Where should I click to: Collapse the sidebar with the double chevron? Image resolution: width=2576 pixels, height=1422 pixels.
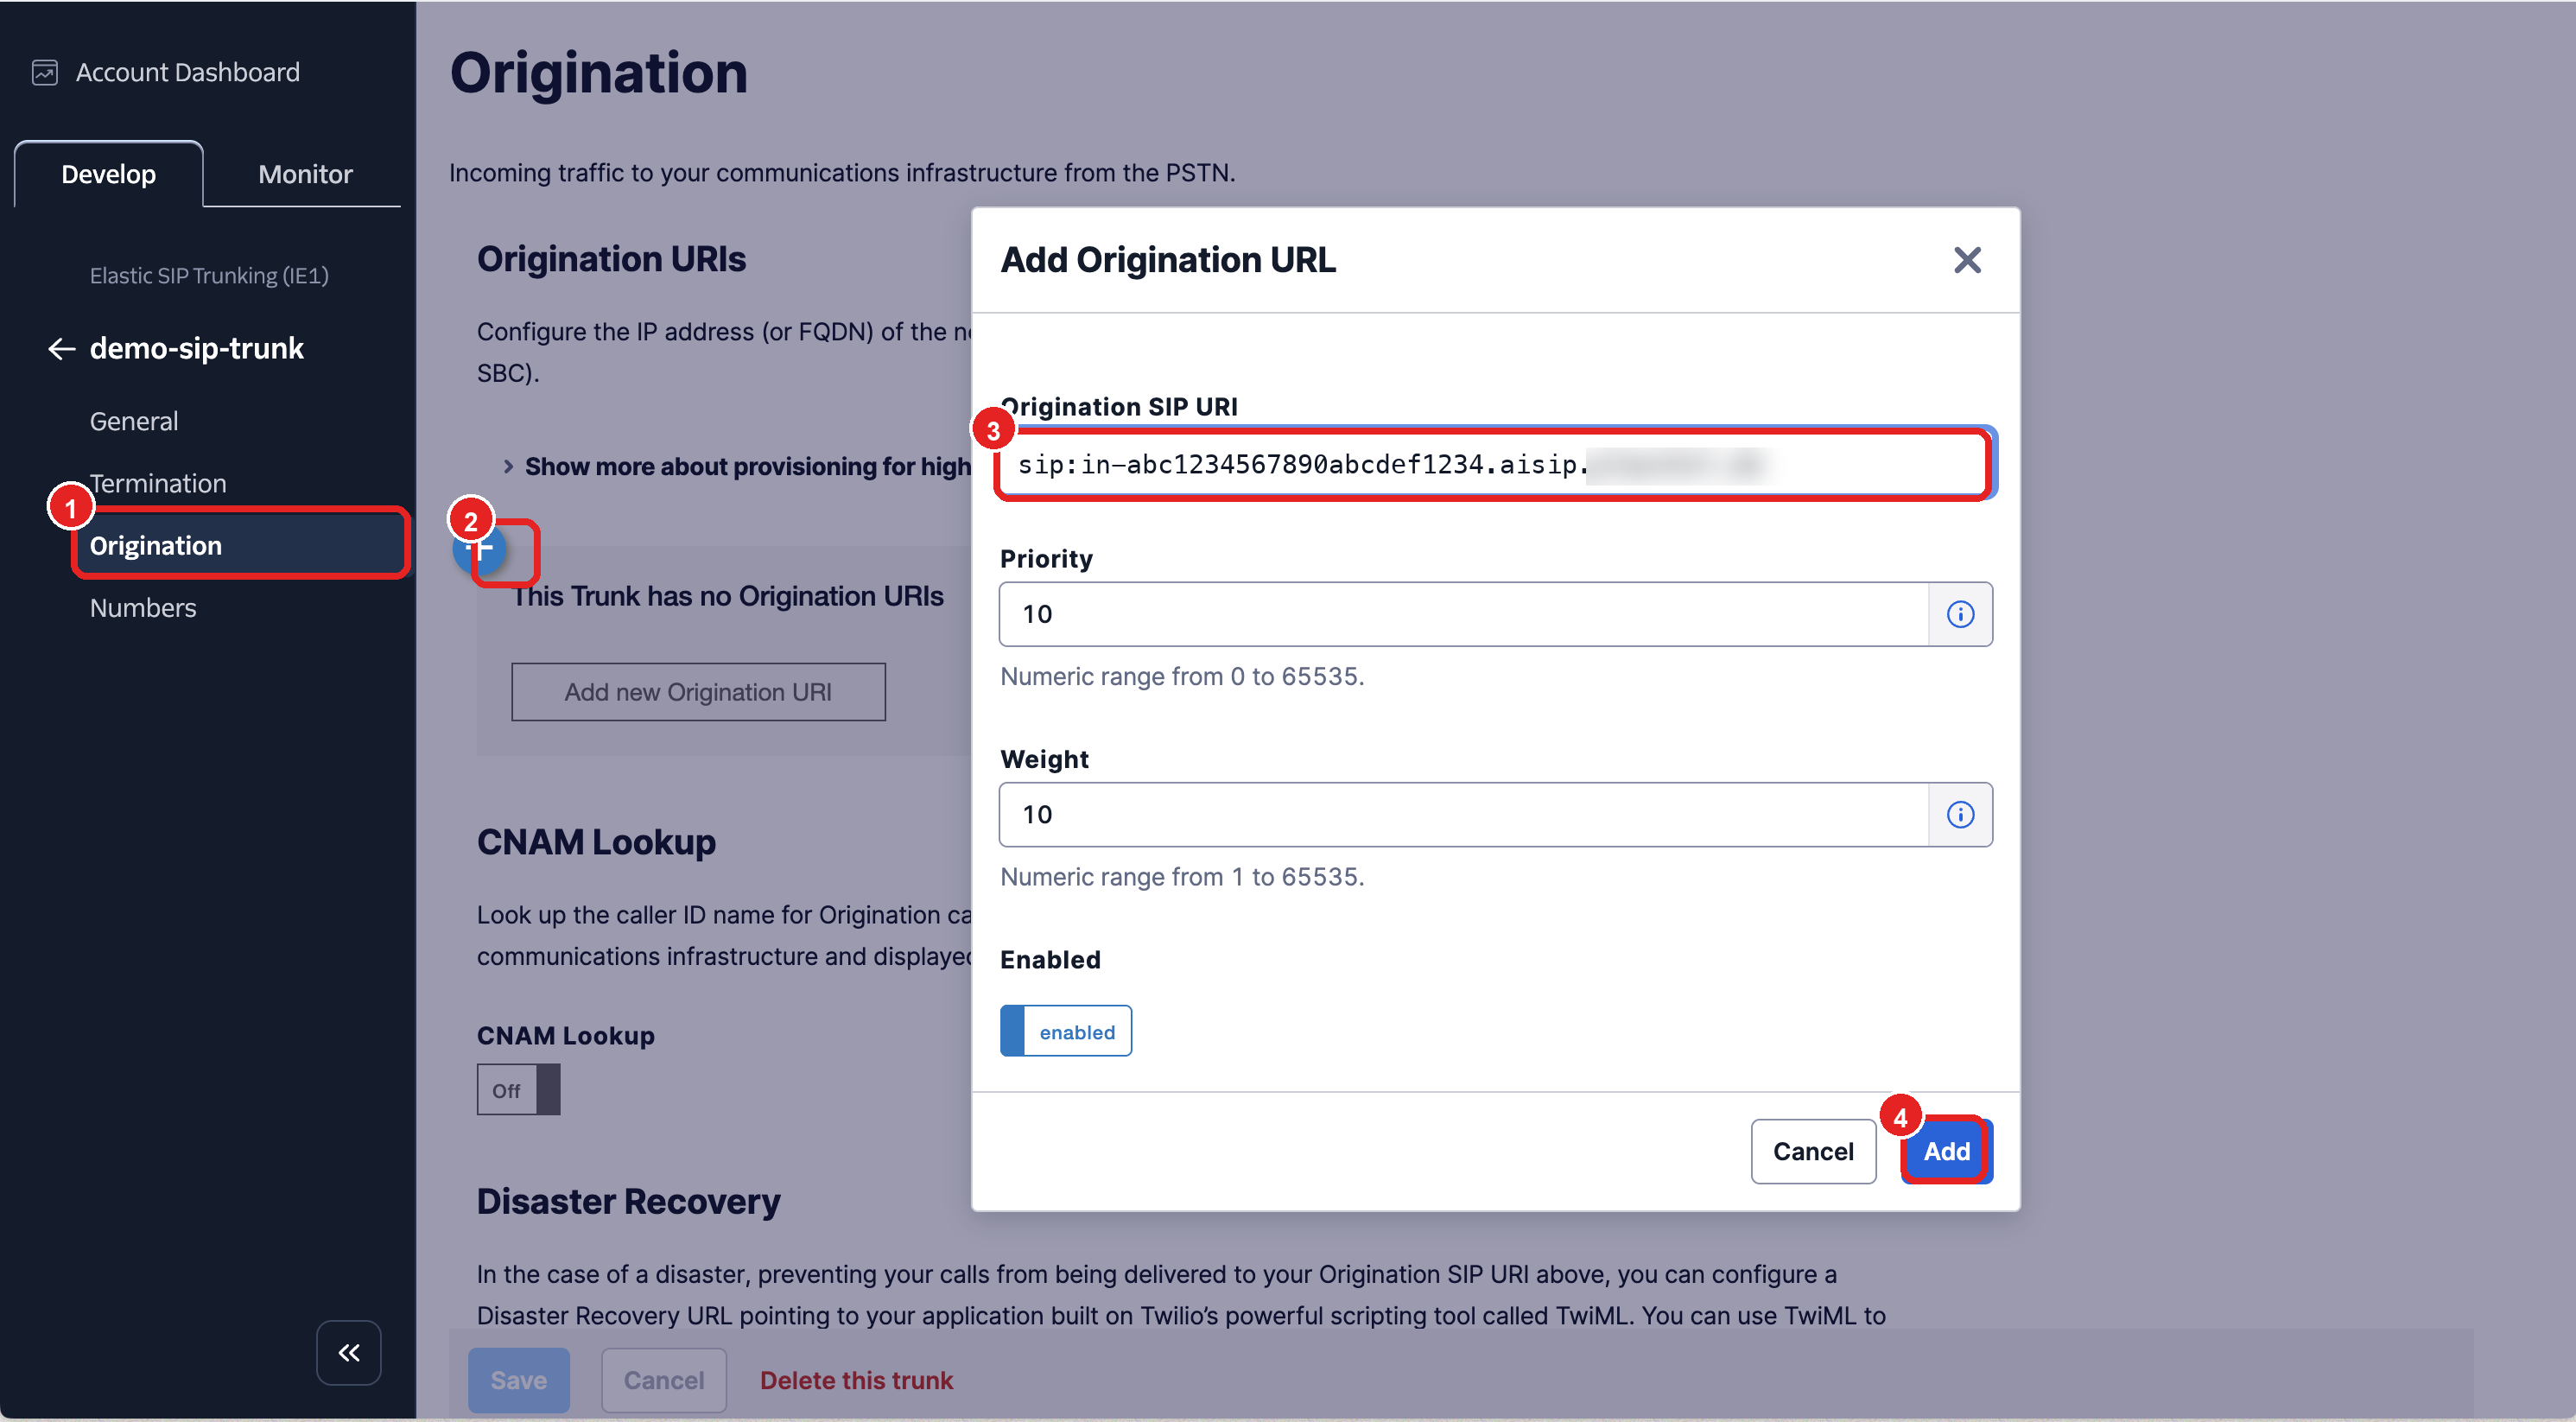[348, 1352]
